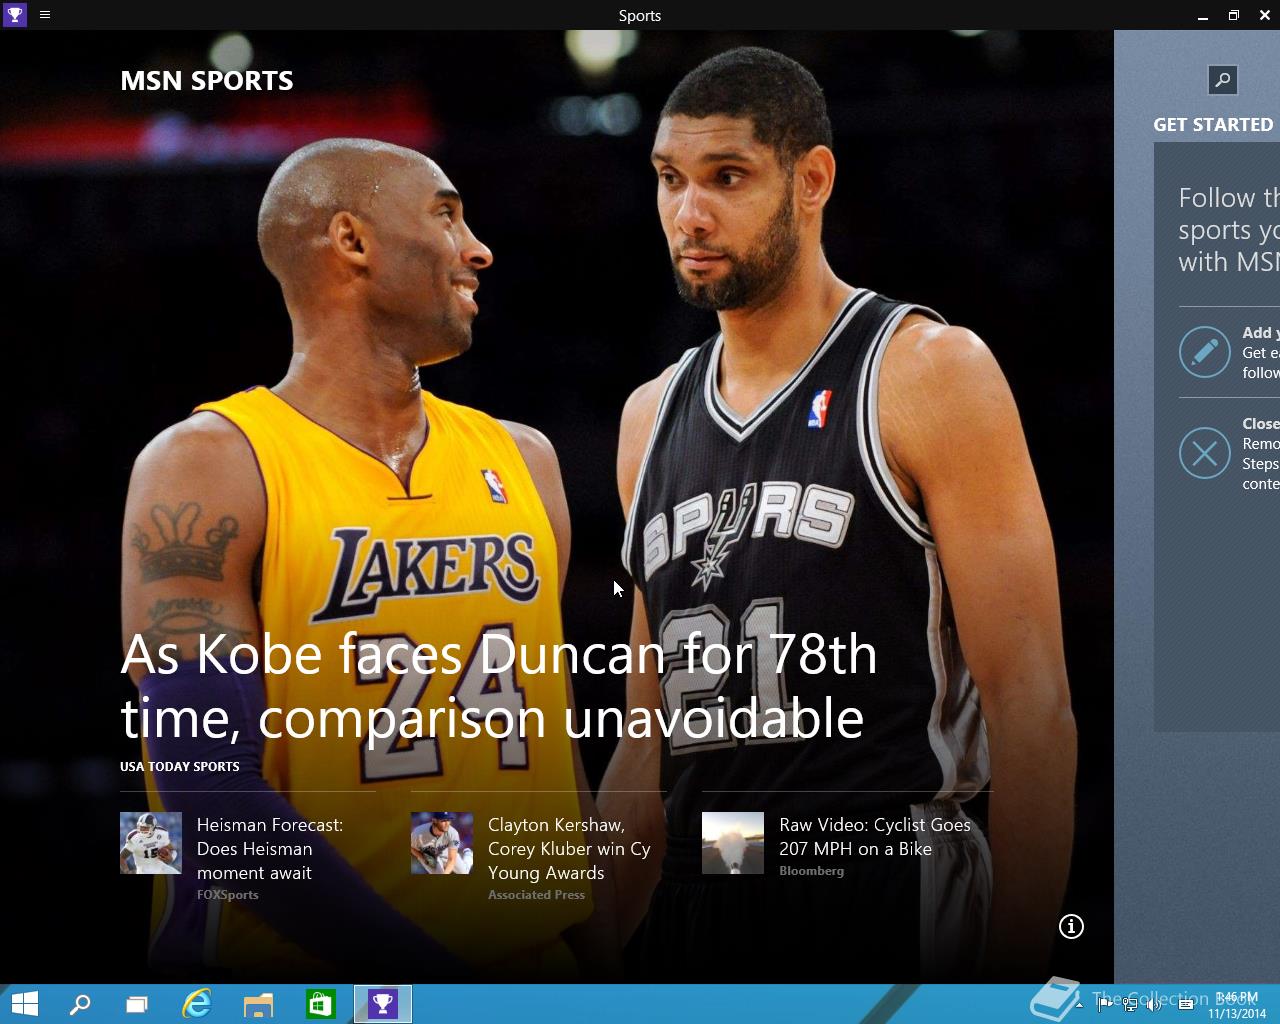Screen dimensions: 1280x1024
Task: Click the Associated Press source label
Action: click(536, 895)
